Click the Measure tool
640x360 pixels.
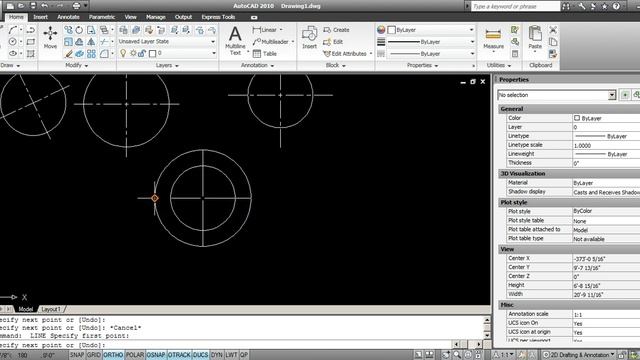coord(493,38)
